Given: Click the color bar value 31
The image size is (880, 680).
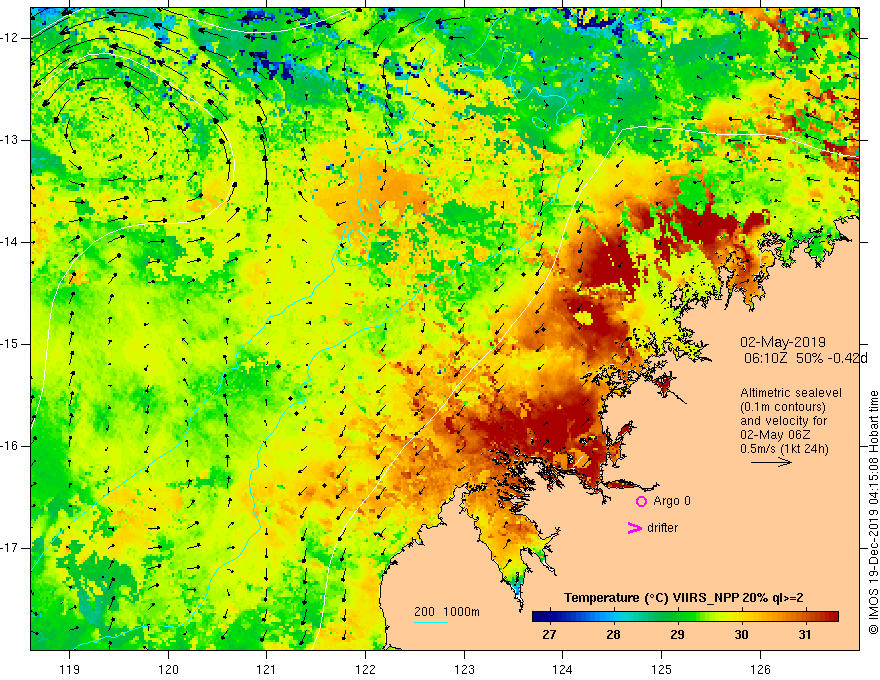Looking at the screenshot, I should 805,635.
